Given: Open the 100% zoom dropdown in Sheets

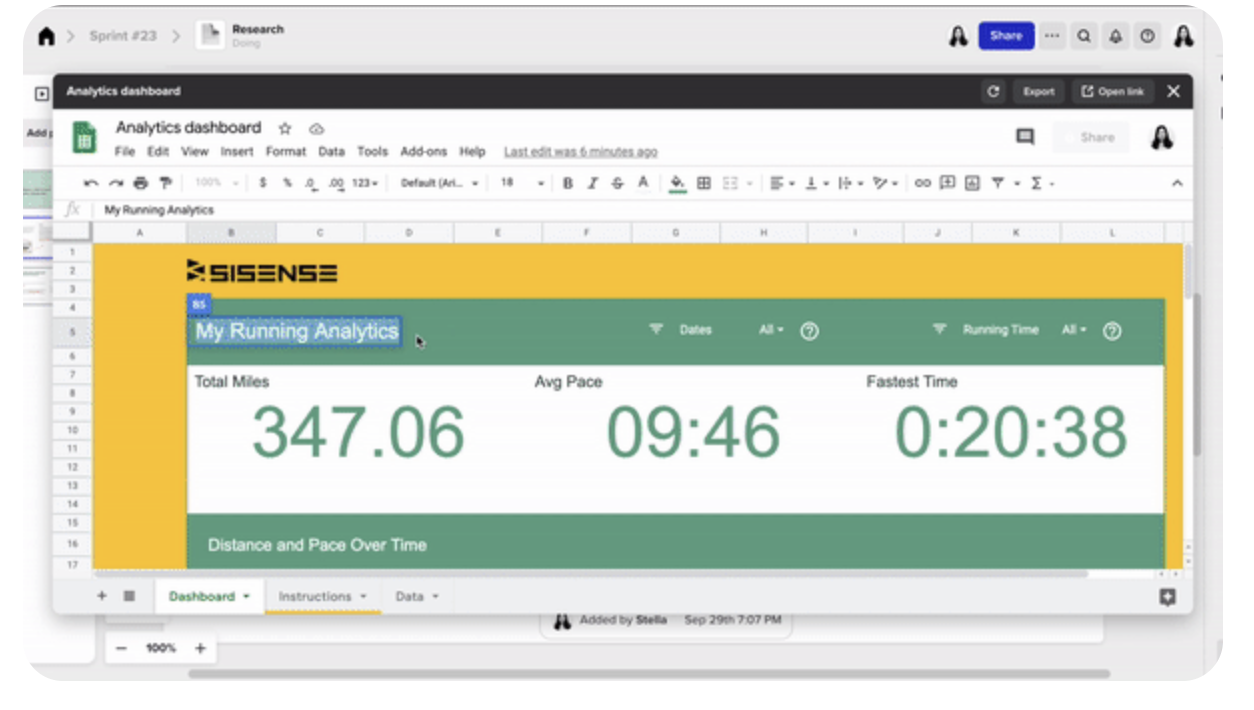Looking at the screenshot, I should 218,183.
